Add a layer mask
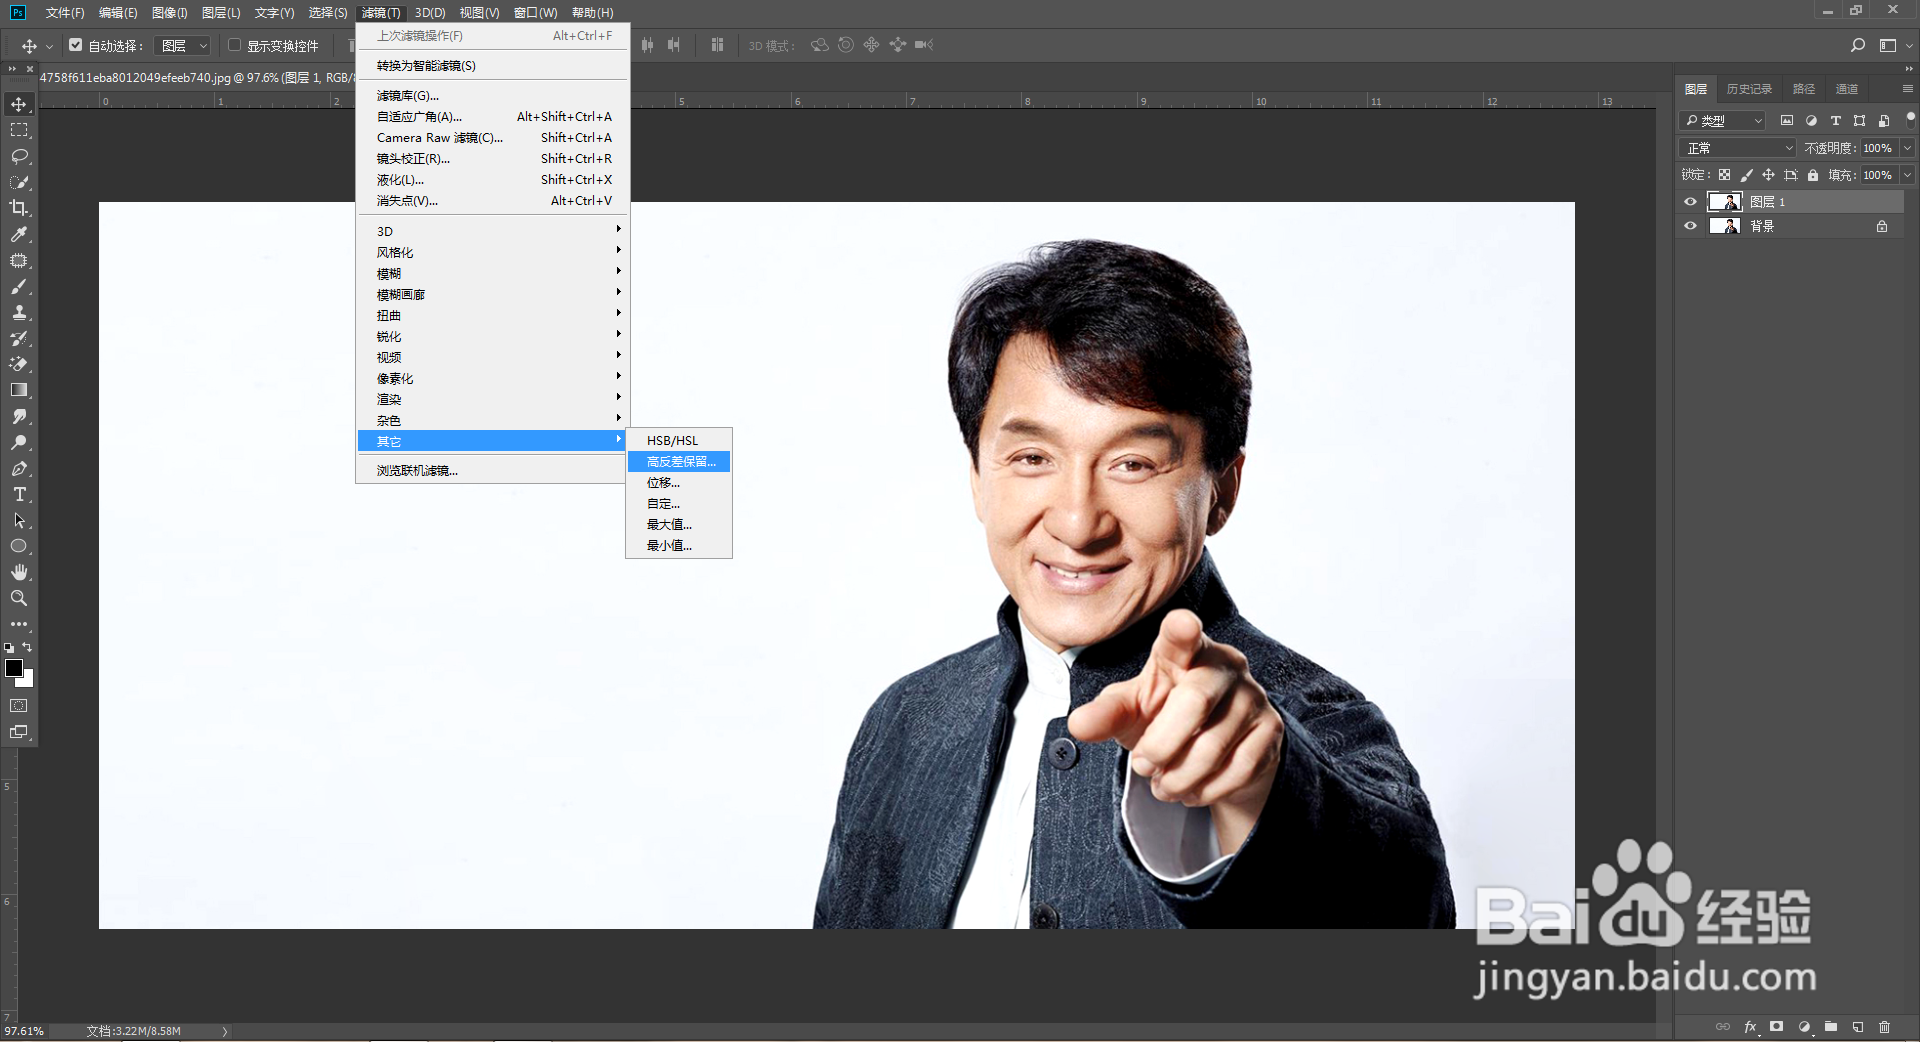 1777,1027
